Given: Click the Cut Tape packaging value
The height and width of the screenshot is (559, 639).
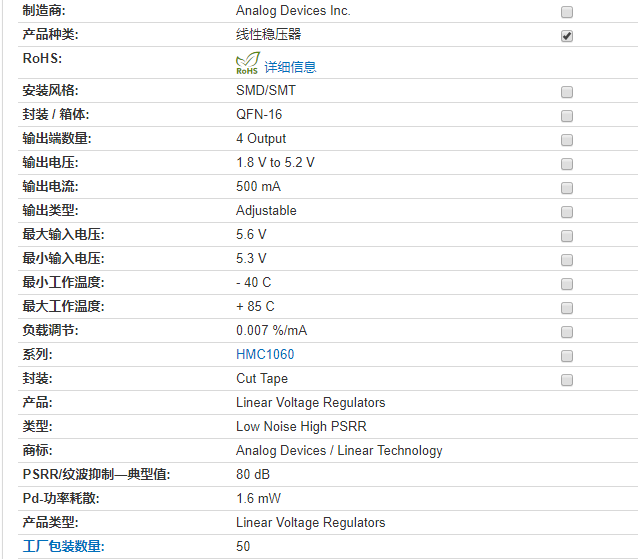Looking at the screenshot, I should [262, 379].
